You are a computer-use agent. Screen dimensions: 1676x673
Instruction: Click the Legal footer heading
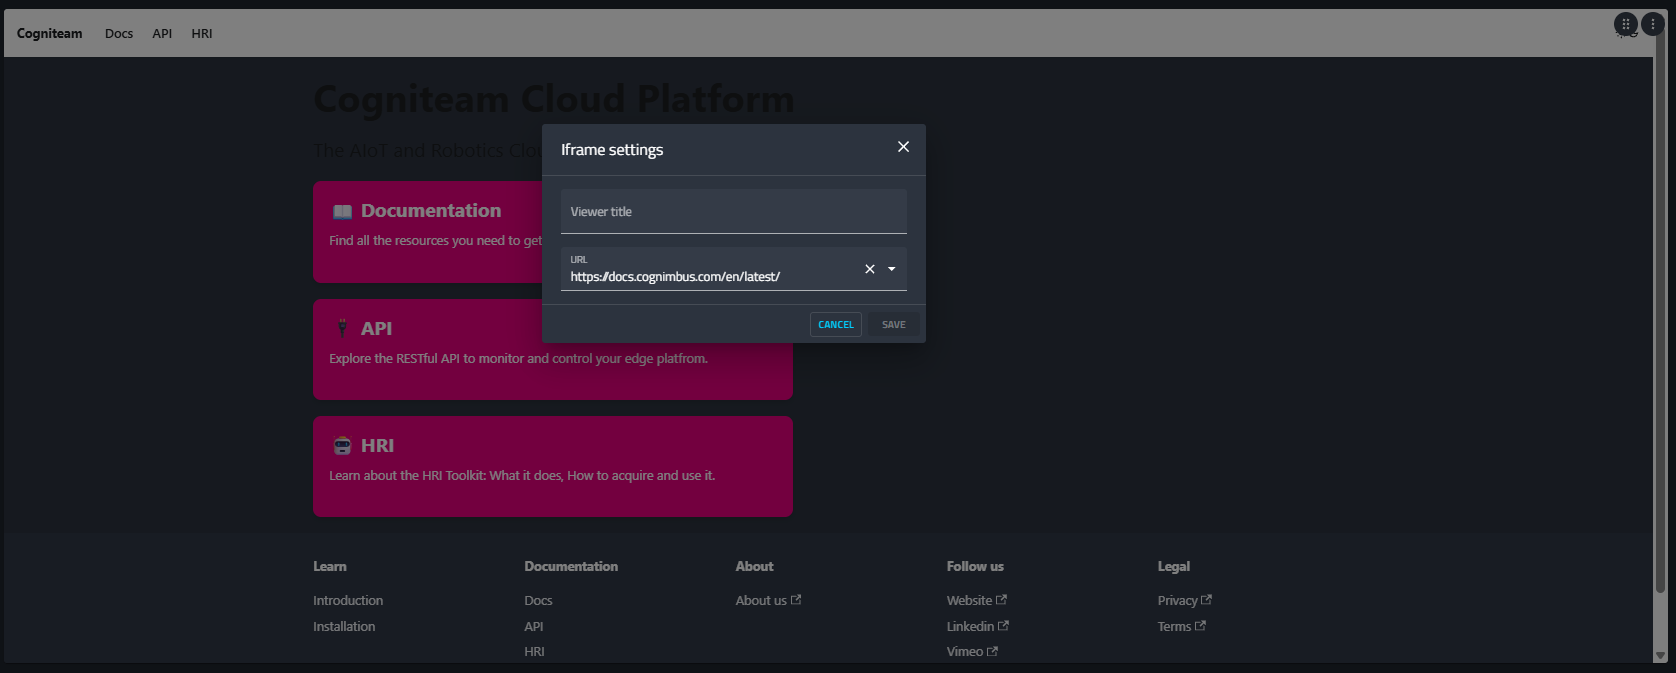tap(1174, 567)
